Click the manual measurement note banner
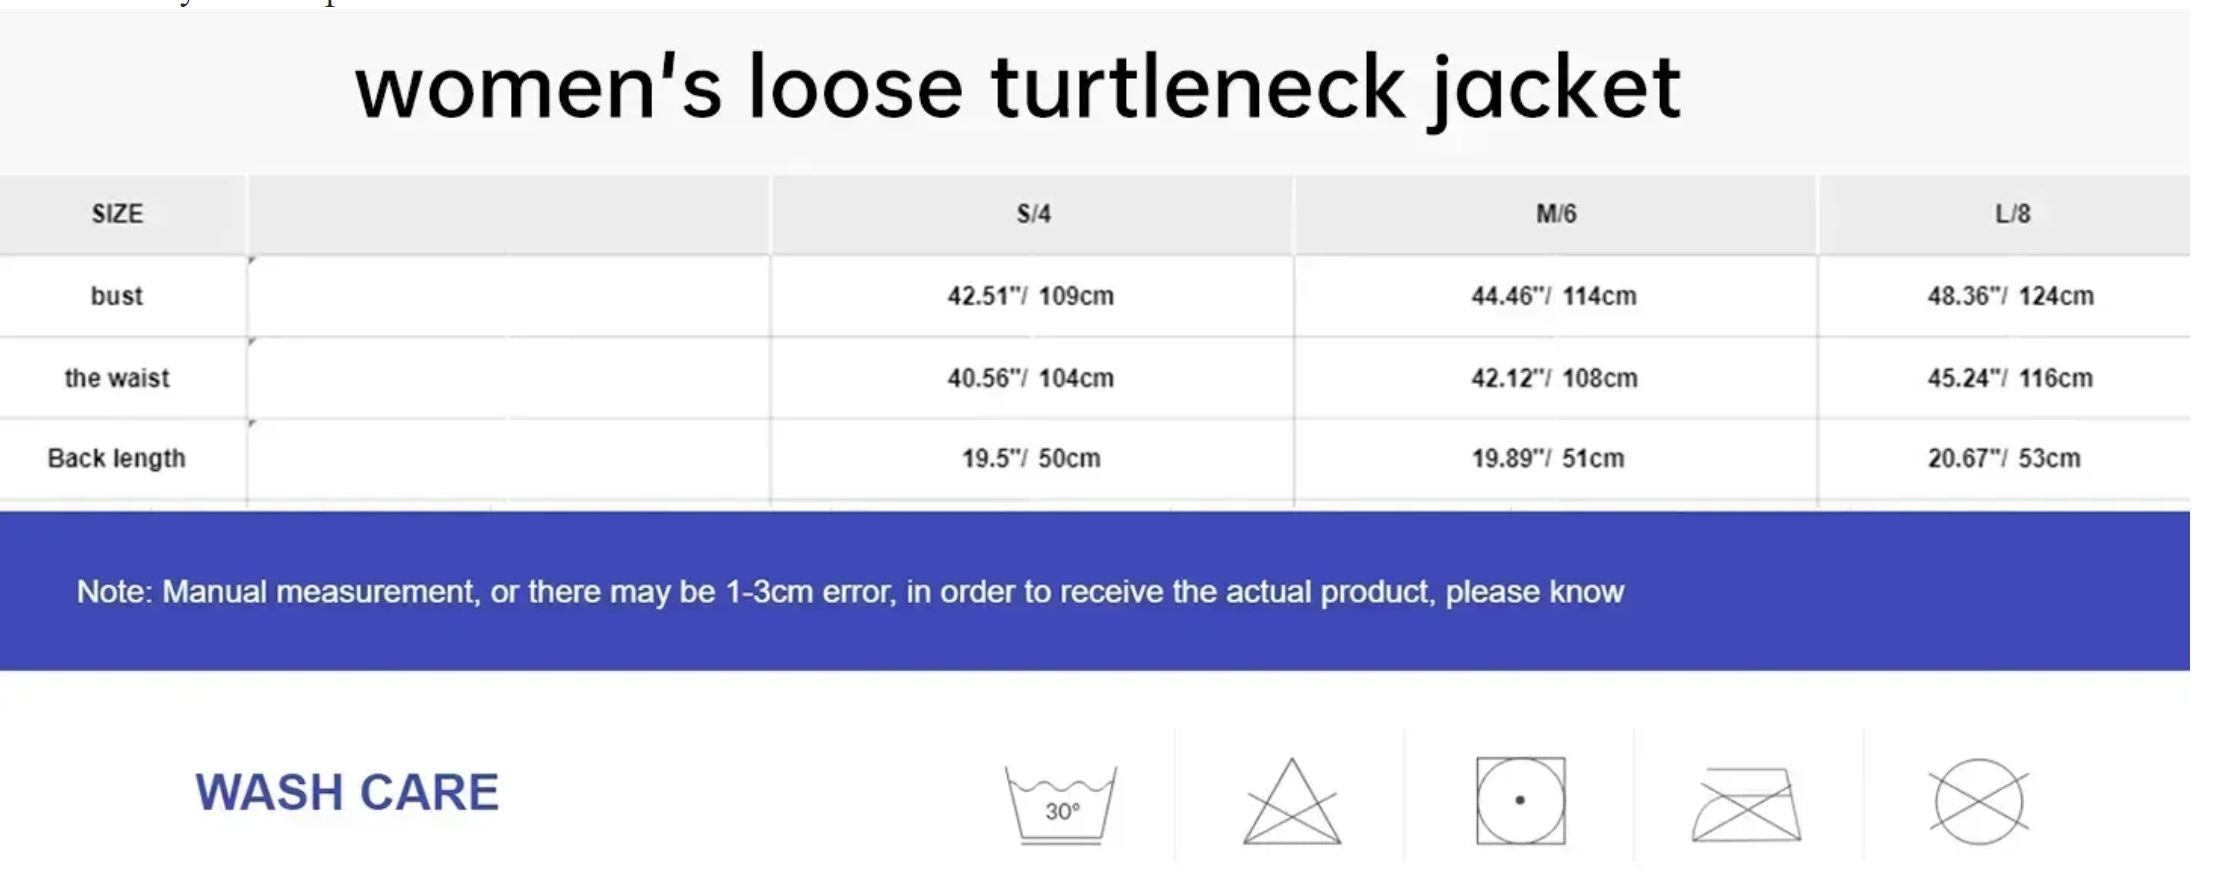Viewport: 2213px width, 882px height. (x=850, y=592)
